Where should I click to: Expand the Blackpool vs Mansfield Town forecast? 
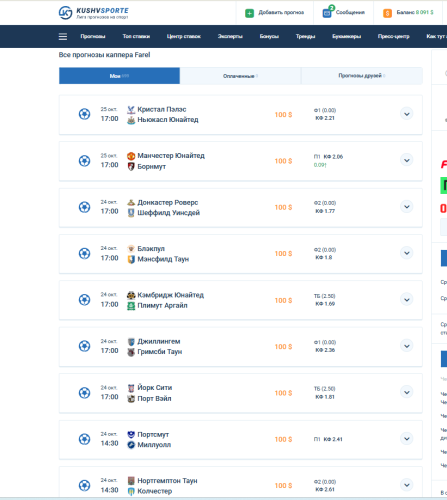[407, 253]
